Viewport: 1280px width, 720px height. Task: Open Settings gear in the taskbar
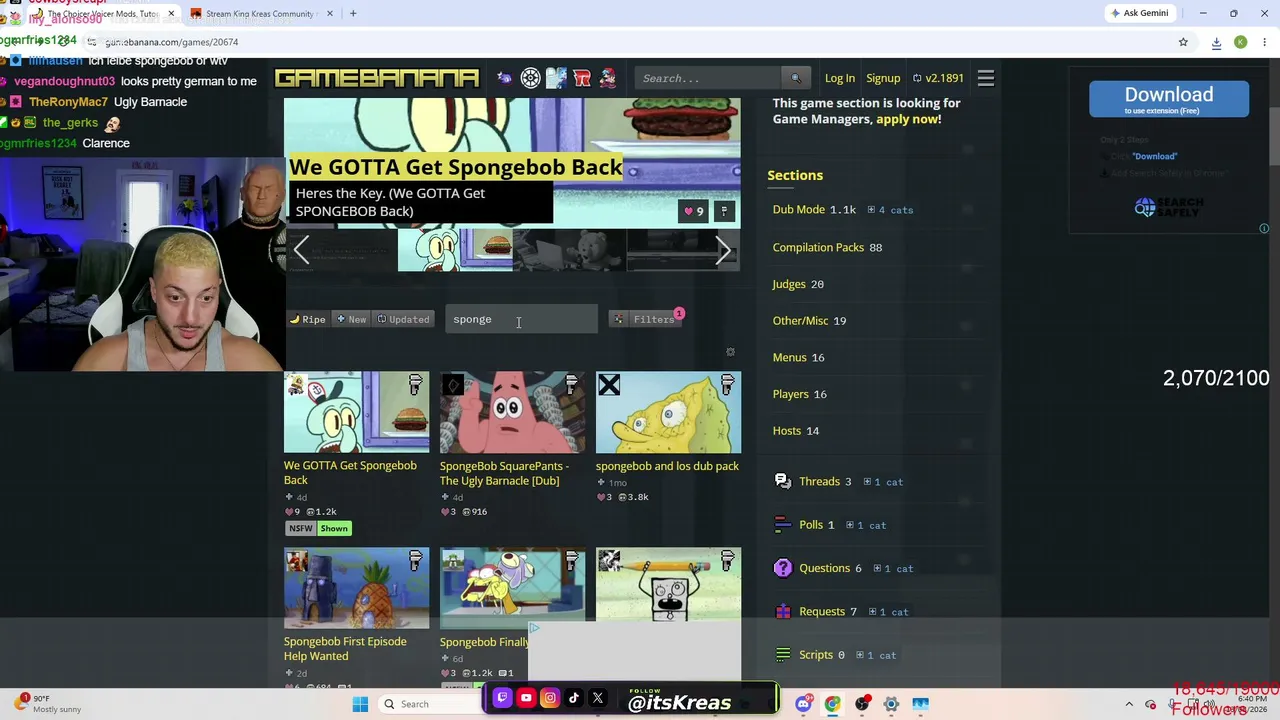tap(891, 704)
